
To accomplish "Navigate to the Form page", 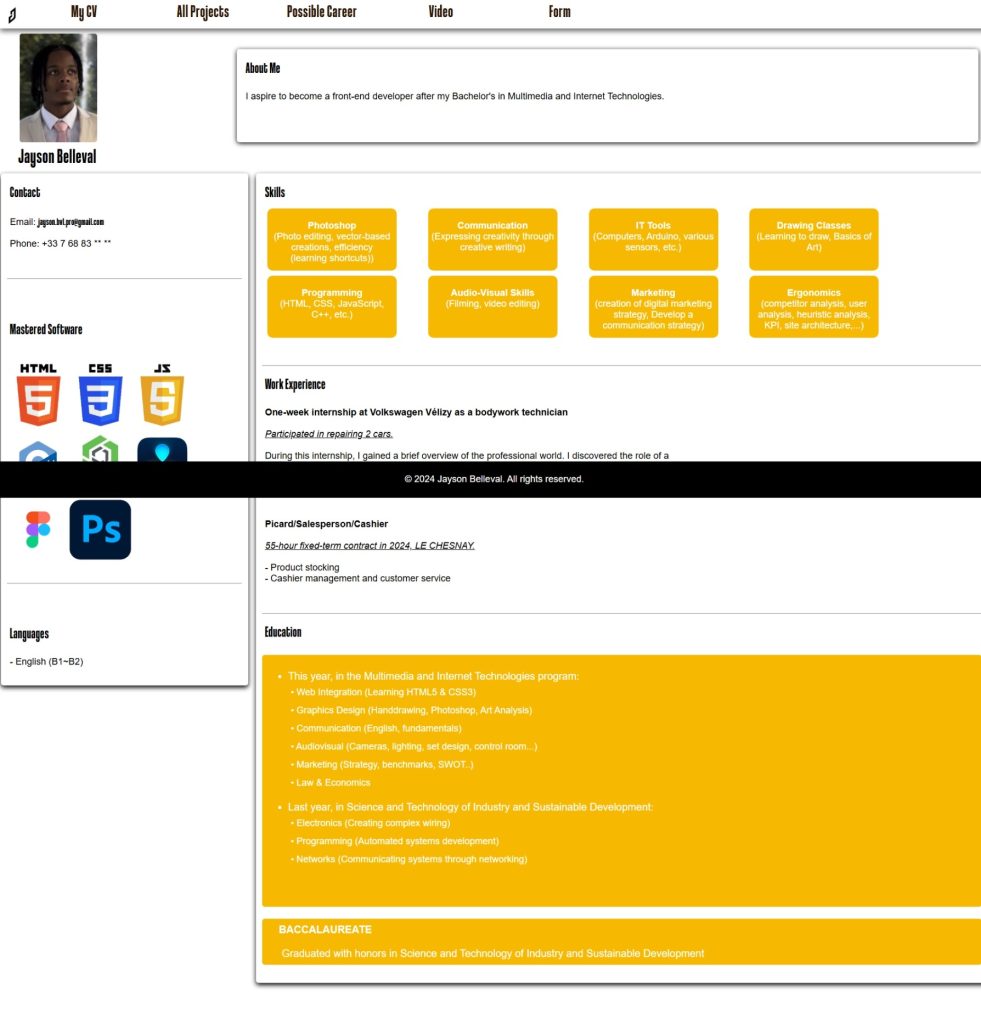I will pos(559,12).
